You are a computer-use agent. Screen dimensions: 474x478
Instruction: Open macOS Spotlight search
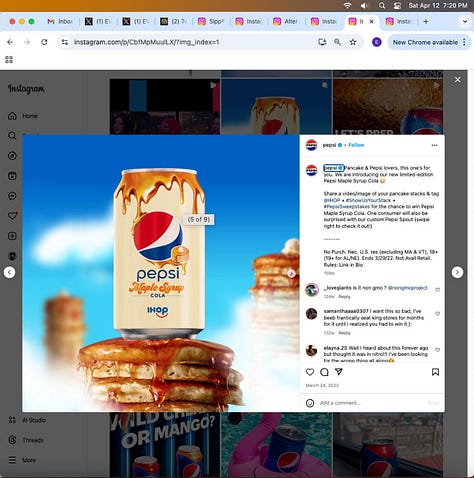[382, 6]
